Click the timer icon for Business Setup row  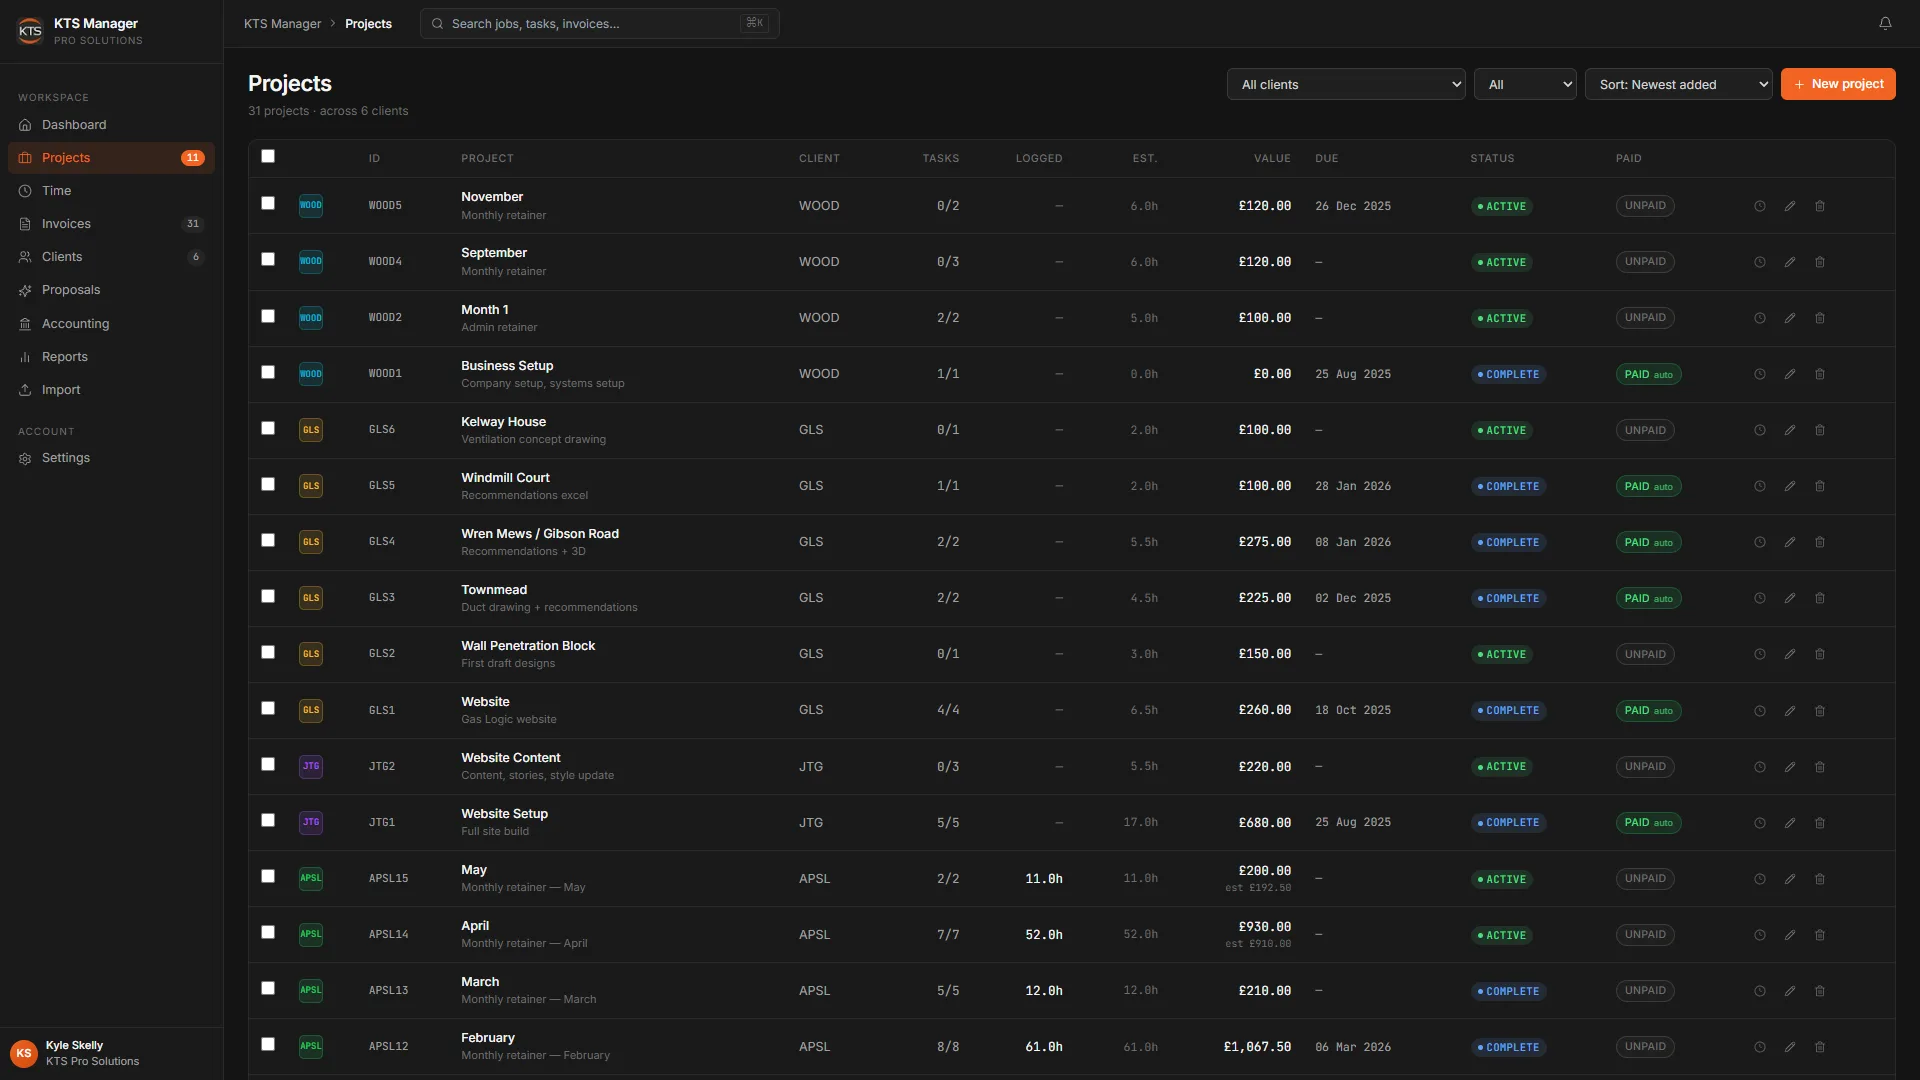coord(1760,374)
